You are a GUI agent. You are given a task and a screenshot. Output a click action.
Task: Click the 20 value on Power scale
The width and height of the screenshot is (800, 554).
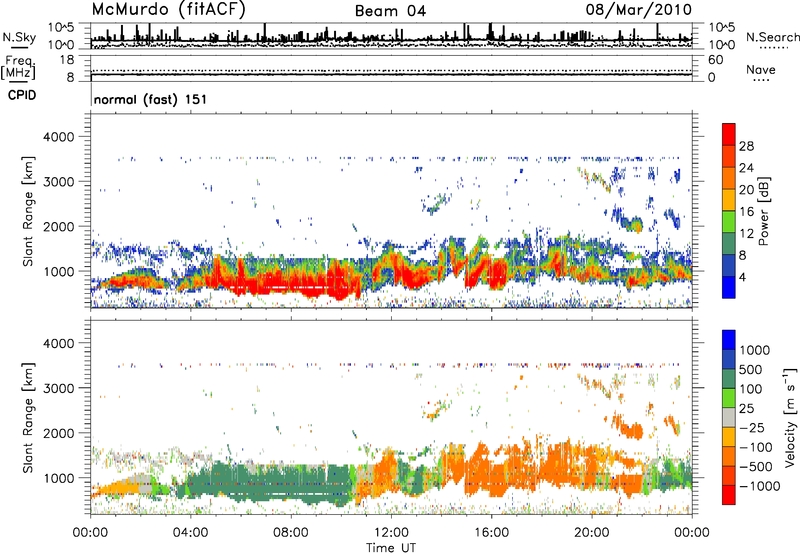(x=746, y=190)
